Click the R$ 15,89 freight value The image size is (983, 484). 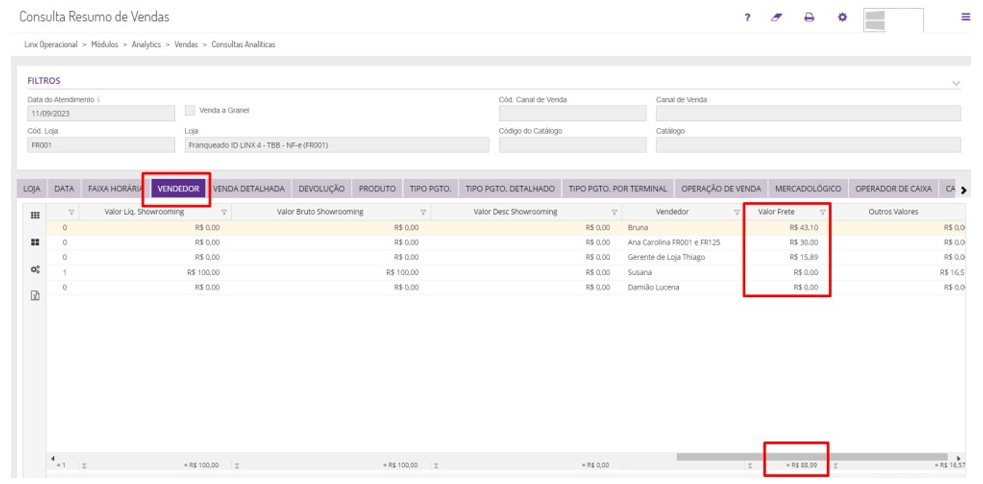(804, 257)
